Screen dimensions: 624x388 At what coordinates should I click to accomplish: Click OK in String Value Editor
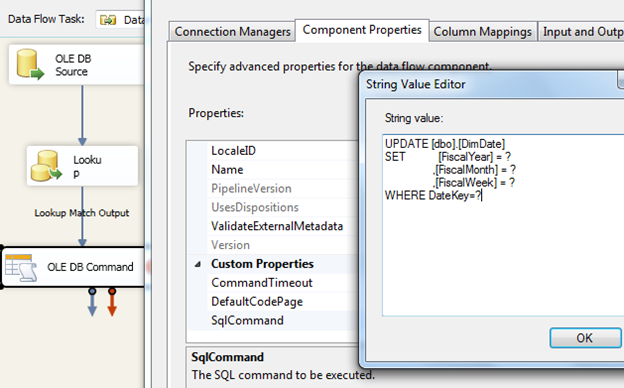click(x=585, y=338)
